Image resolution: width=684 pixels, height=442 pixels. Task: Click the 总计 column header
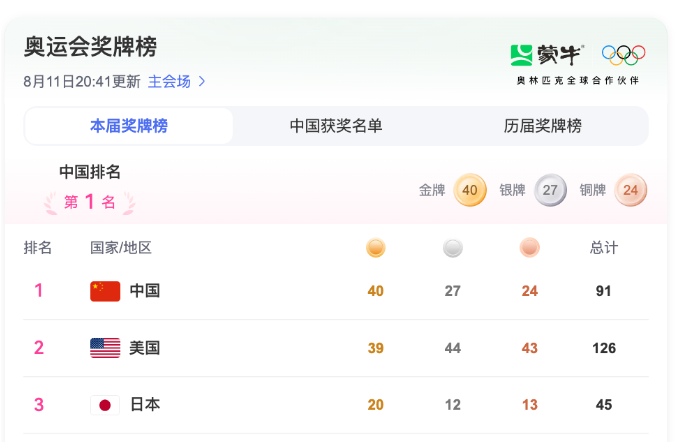604,247
